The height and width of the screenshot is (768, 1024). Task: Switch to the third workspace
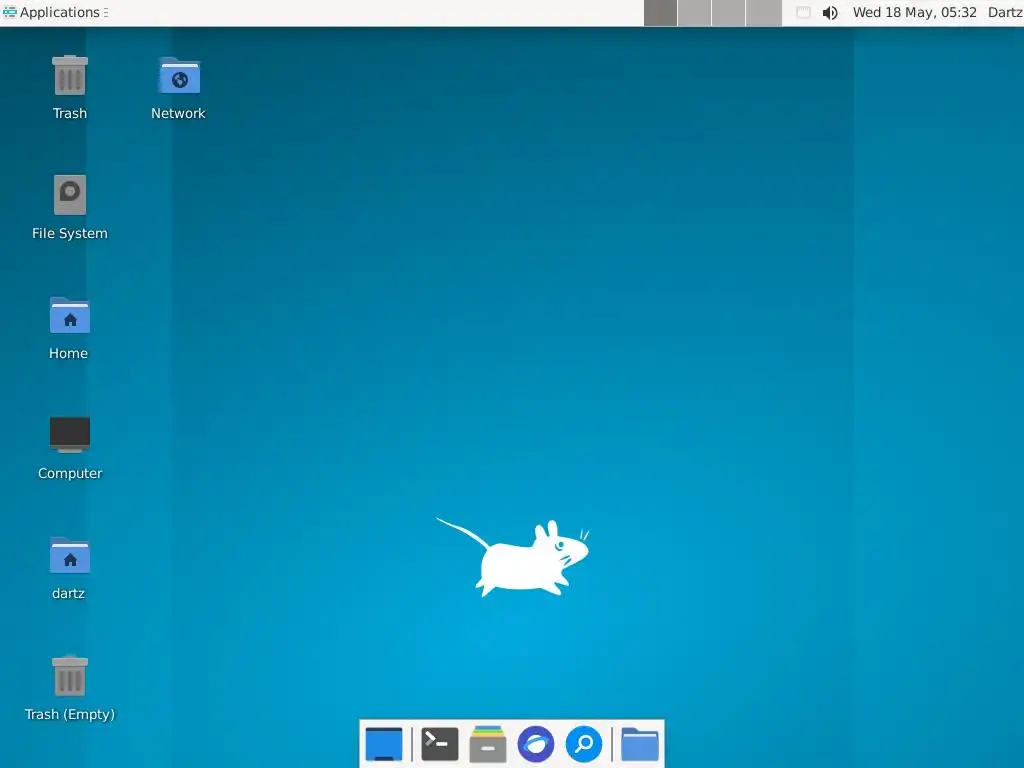[728, 13]
